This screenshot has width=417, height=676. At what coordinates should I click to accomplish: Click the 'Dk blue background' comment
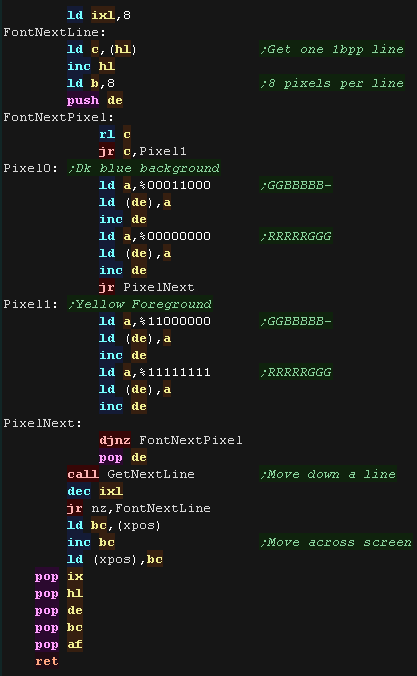(144, 168)
